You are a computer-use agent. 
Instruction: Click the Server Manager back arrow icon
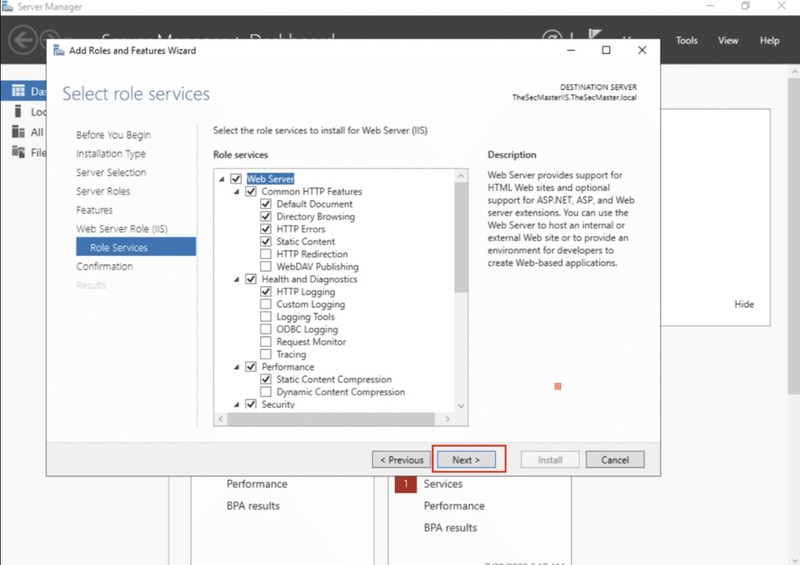pyautogui.click(x=23, y=40)
